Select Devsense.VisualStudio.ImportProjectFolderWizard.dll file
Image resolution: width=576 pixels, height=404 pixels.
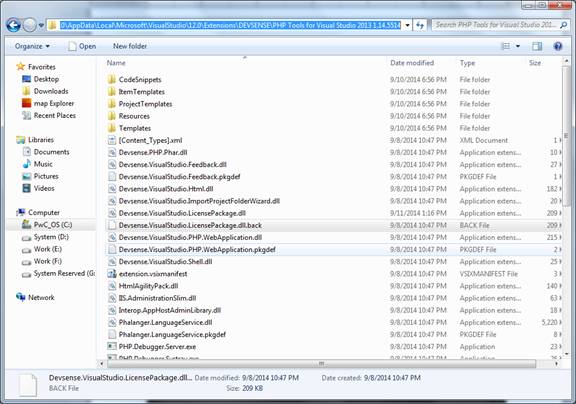click(199, 201)
